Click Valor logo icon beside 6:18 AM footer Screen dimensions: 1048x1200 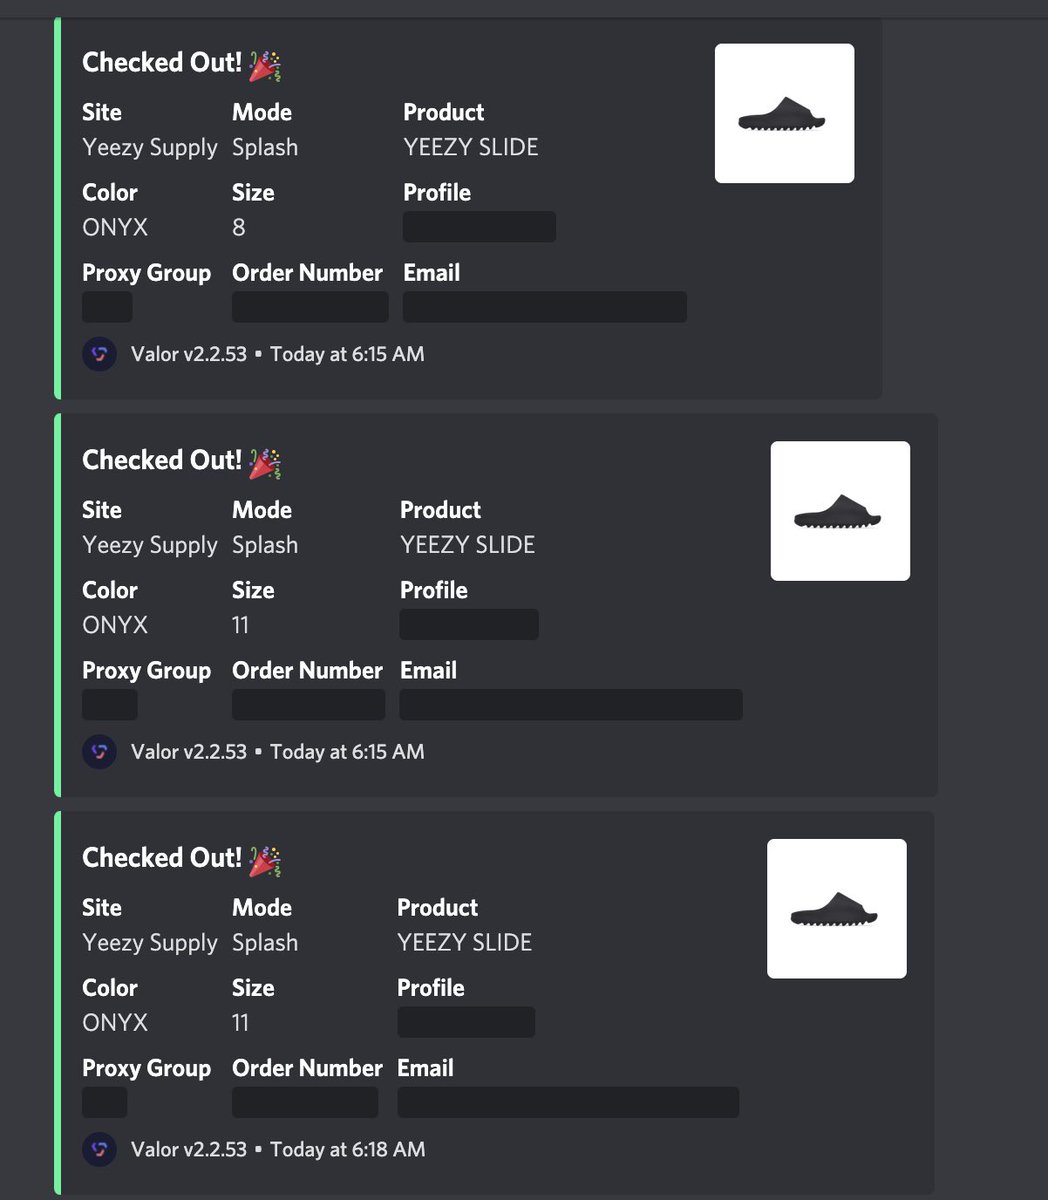tap(99, 1149)
